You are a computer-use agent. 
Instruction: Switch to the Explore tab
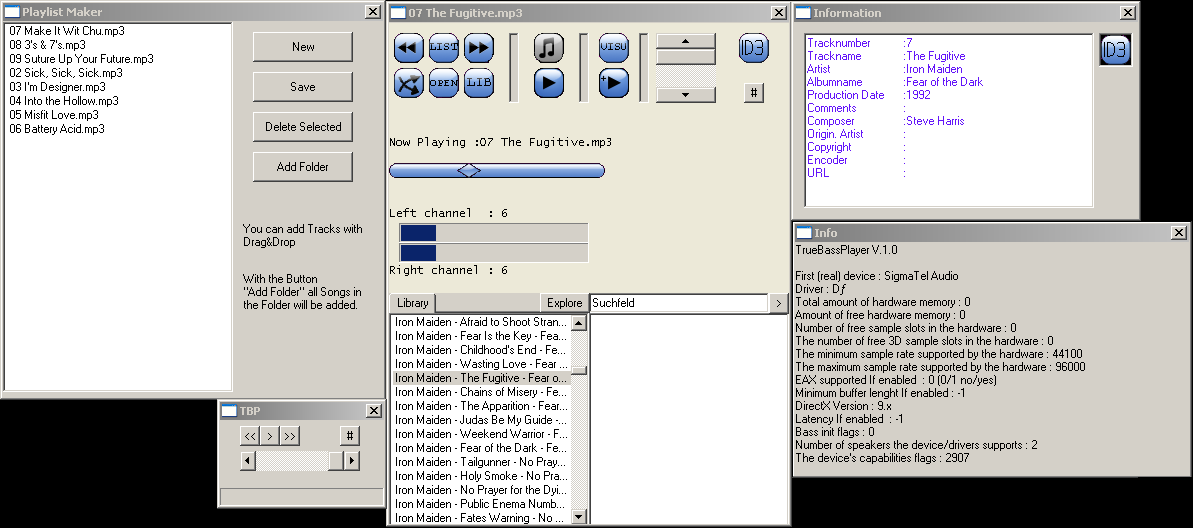click(x=565, y=303)
